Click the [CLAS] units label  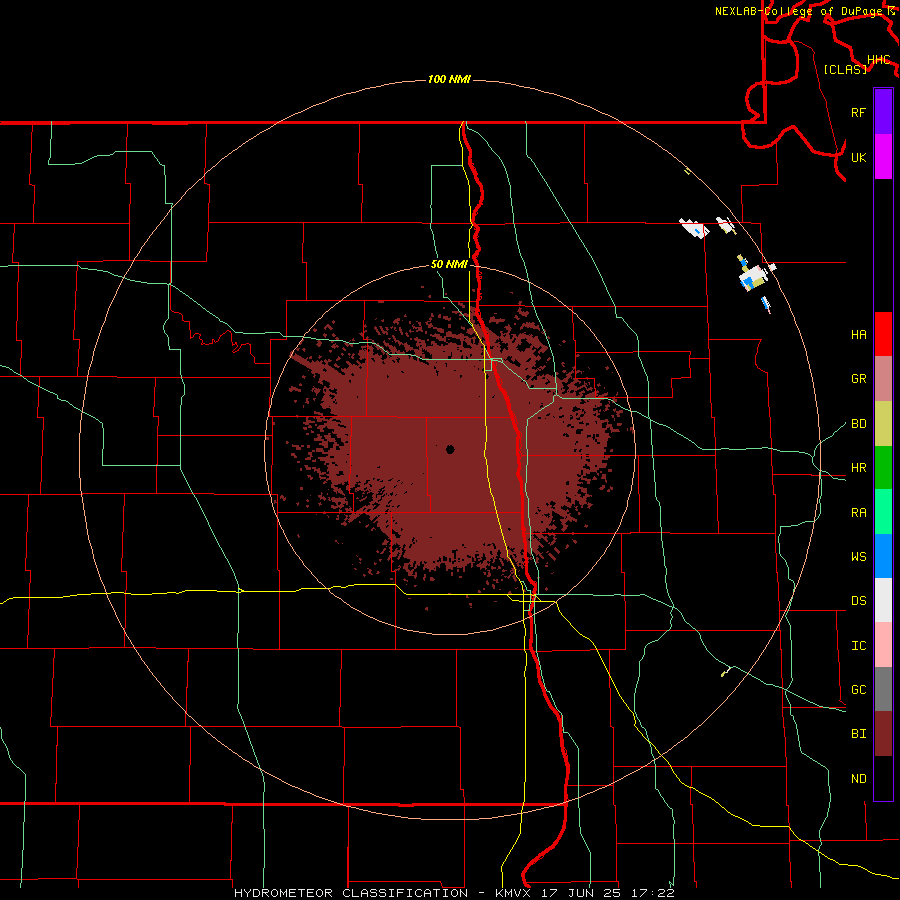tap(845, 69)
